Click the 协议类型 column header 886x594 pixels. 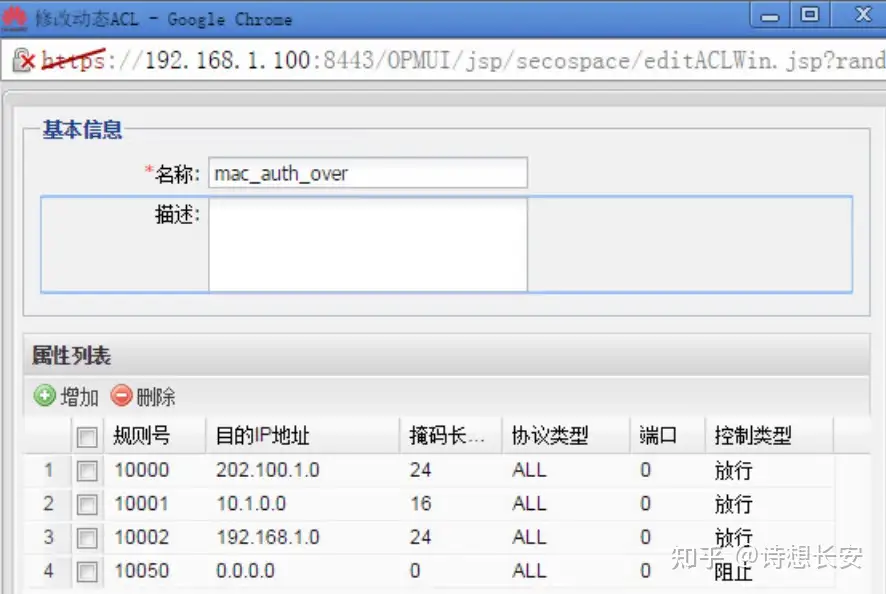tap(550, 436)
